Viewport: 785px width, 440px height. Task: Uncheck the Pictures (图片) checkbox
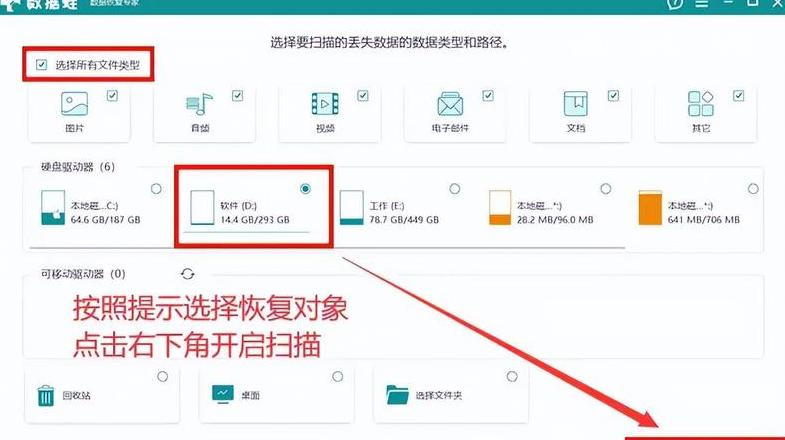(x=112, y=96)
